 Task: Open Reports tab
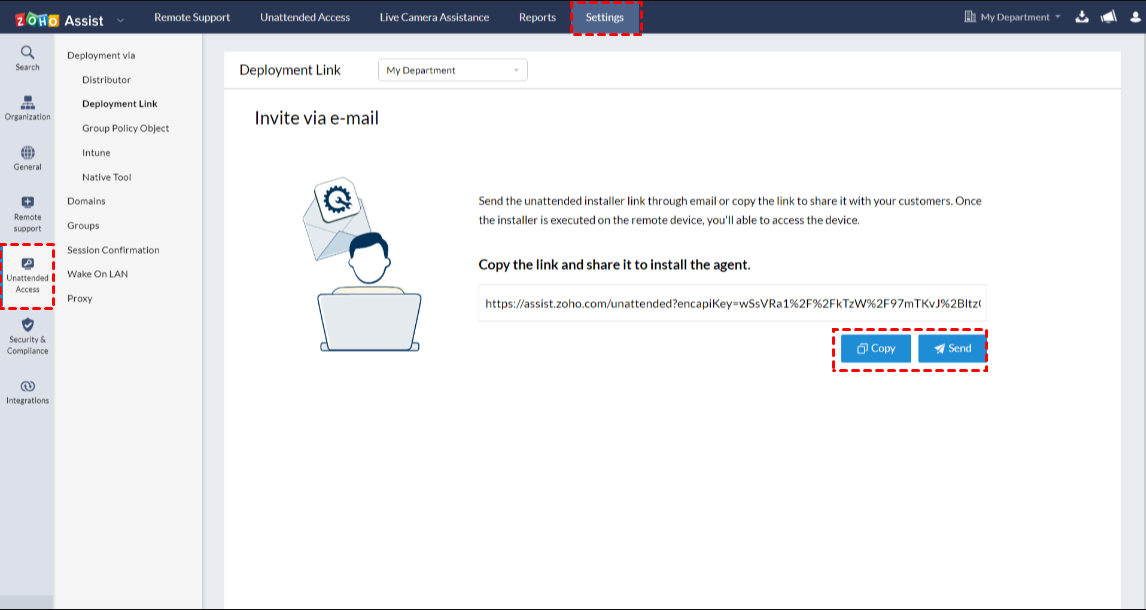click(x=537, y=17)
